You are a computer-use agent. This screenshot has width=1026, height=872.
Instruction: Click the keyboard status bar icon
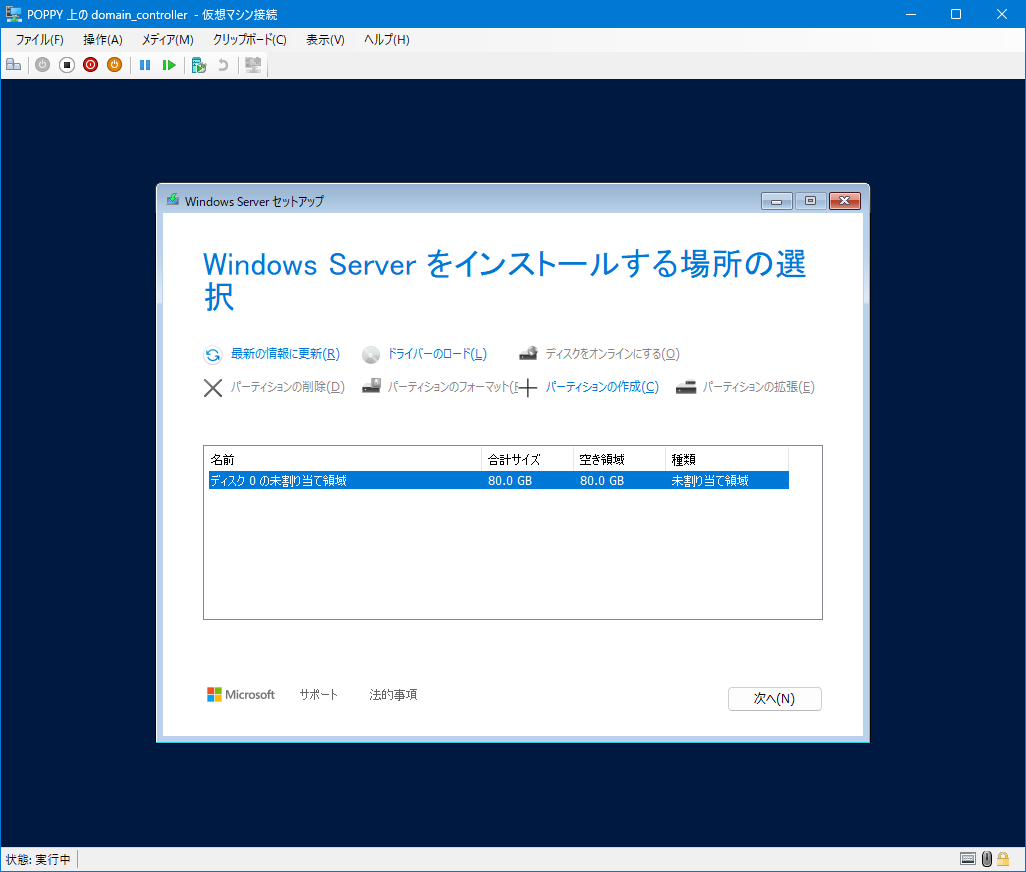[968, 859]
